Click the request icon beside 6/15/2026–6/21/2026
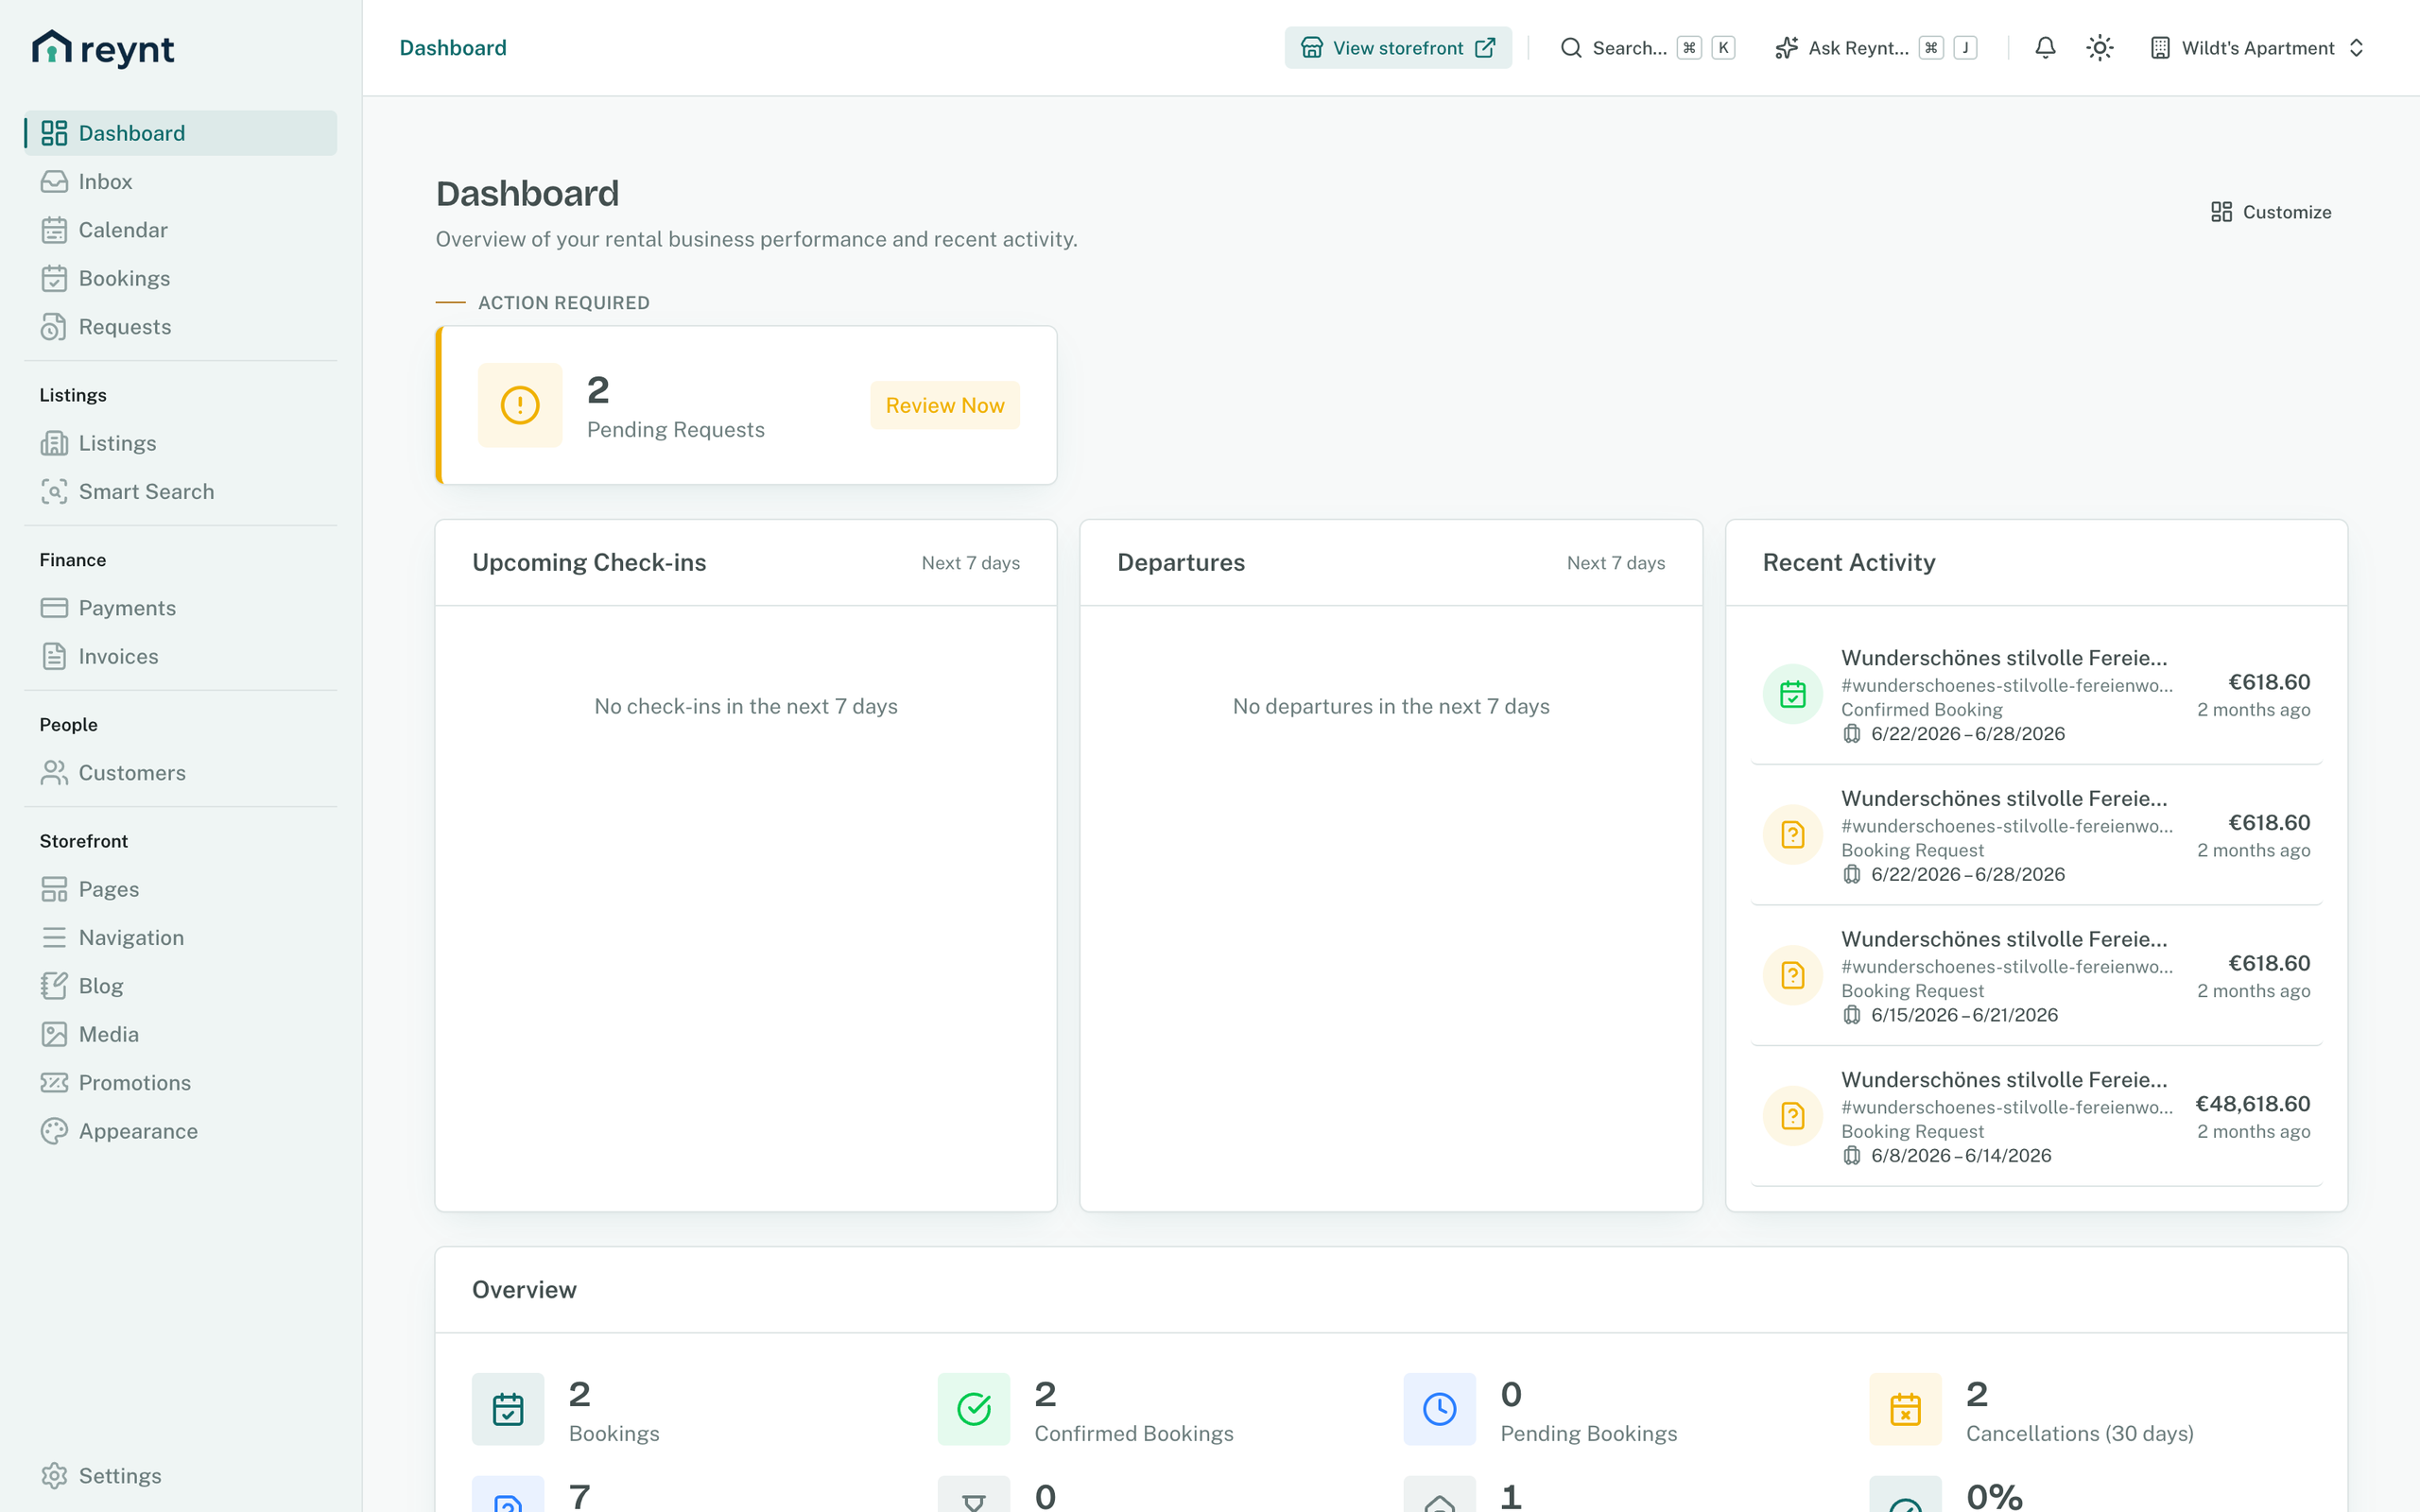2420x1512 pixels. [x=1793, y=975]
